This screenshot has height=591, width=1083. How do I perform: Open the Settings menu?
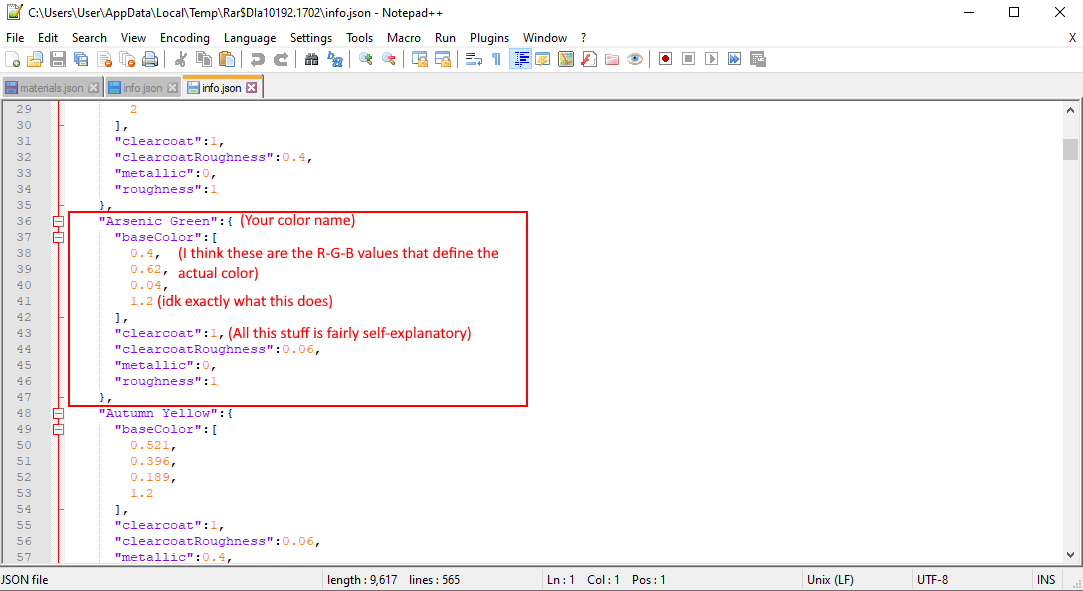click(x=311, y=38)
